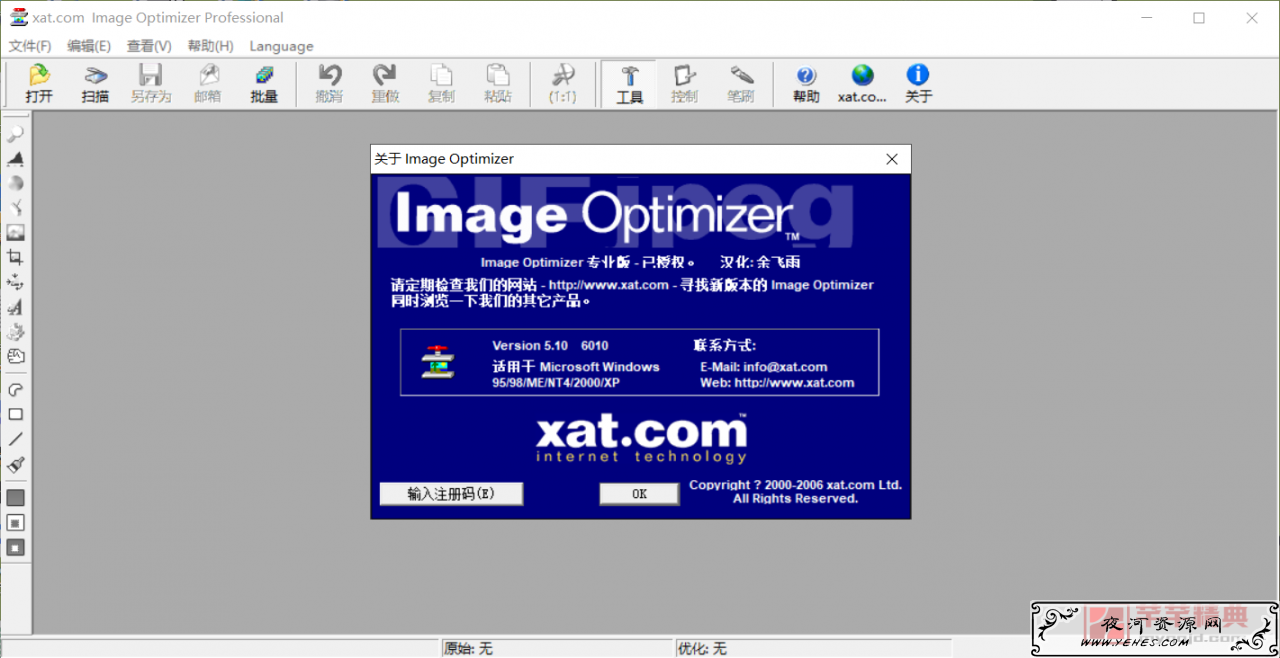Click the 'Version 5.10 6010' text

point(550,346)
